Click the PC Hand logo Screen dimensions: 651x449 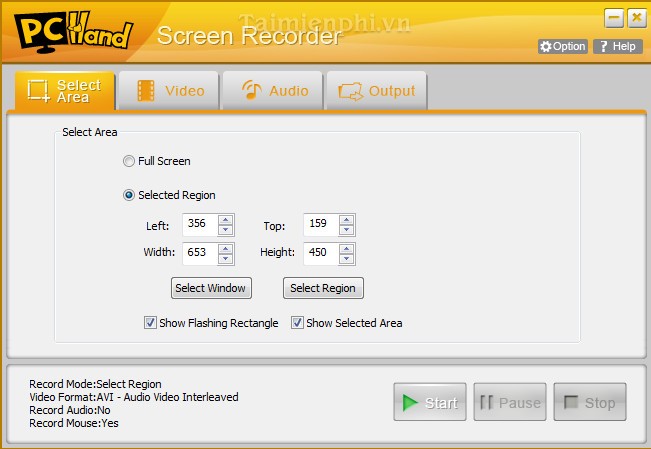point(73,32)
